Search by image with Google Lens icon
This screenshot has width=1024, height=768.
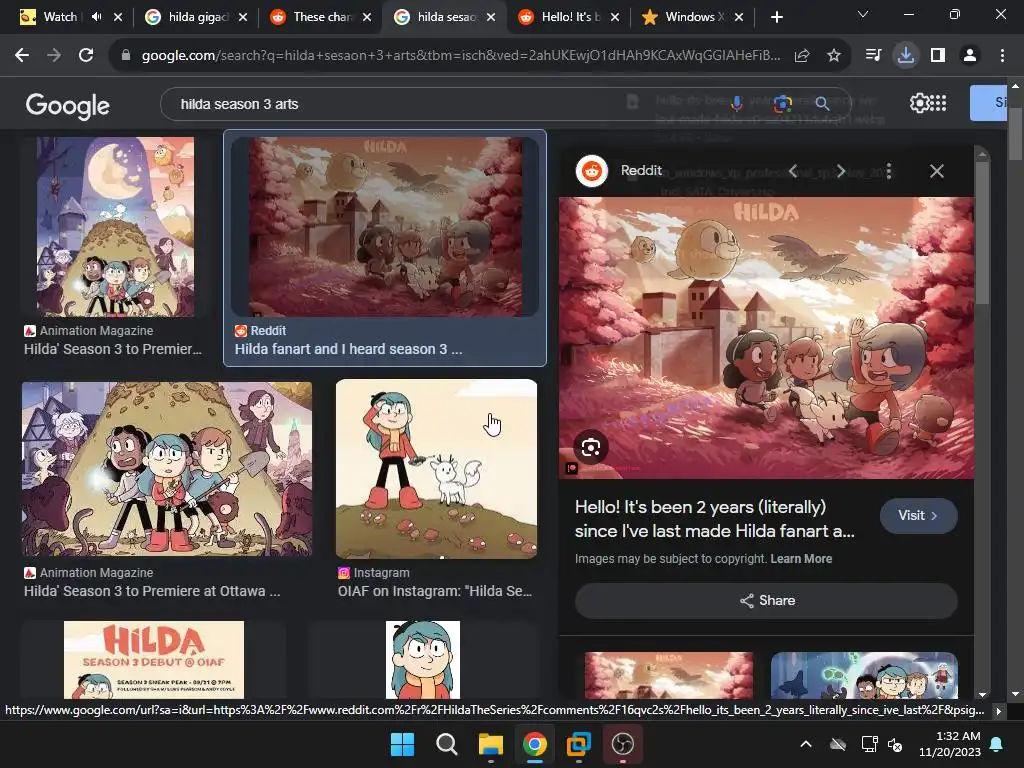(x=782, y=103)
